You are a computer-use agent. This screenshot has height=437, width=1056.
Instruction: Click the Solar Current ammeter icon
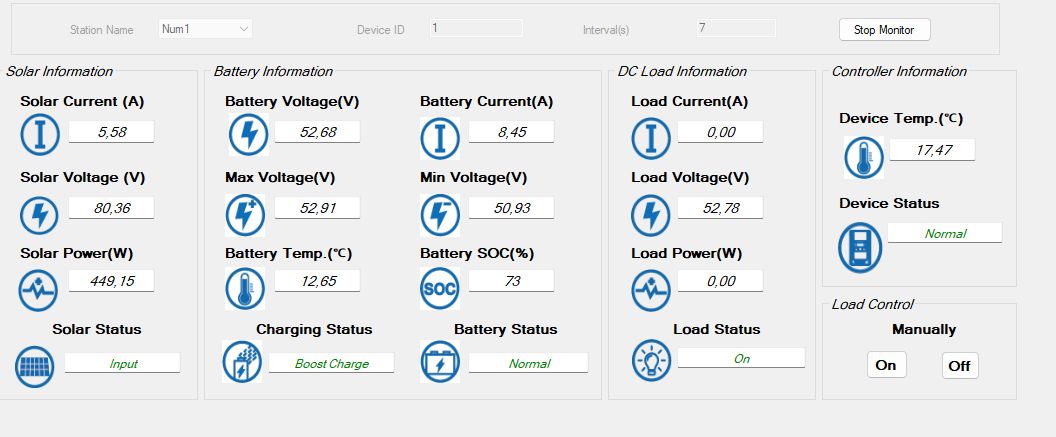[40, 133]
